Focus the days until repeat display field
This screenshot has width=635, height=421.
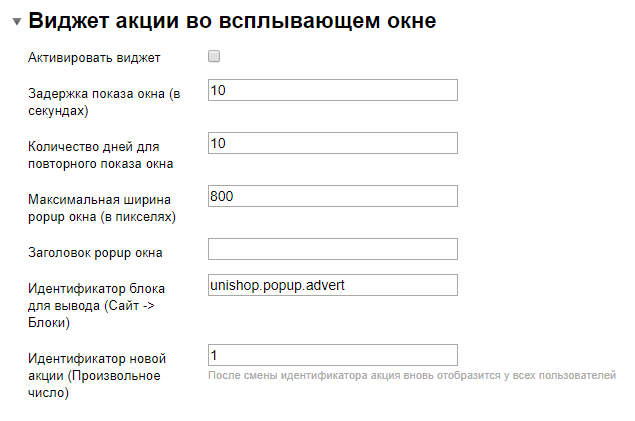tap(332, 144)
